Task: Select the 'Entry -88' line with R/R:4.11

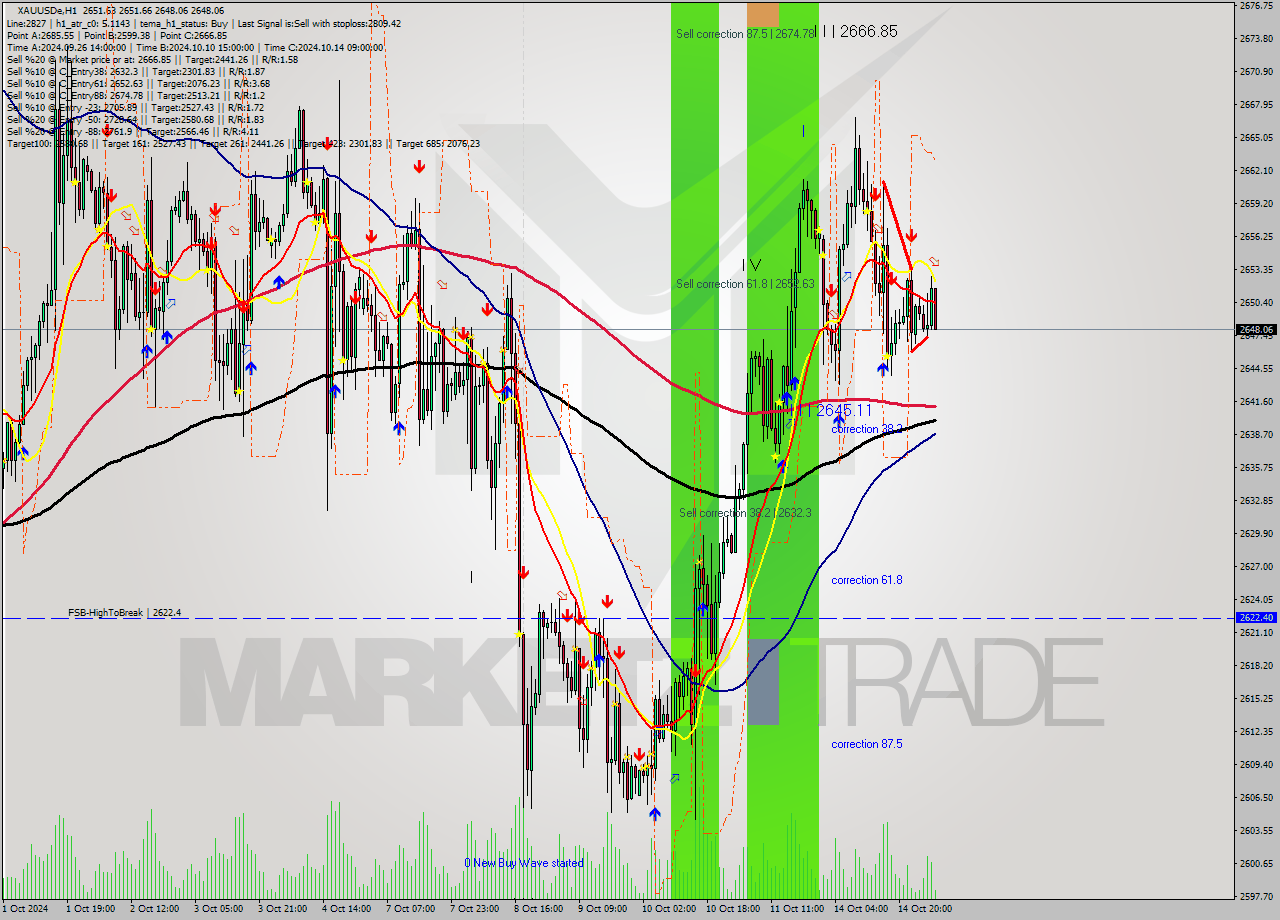Action: [x=133, y=131]
